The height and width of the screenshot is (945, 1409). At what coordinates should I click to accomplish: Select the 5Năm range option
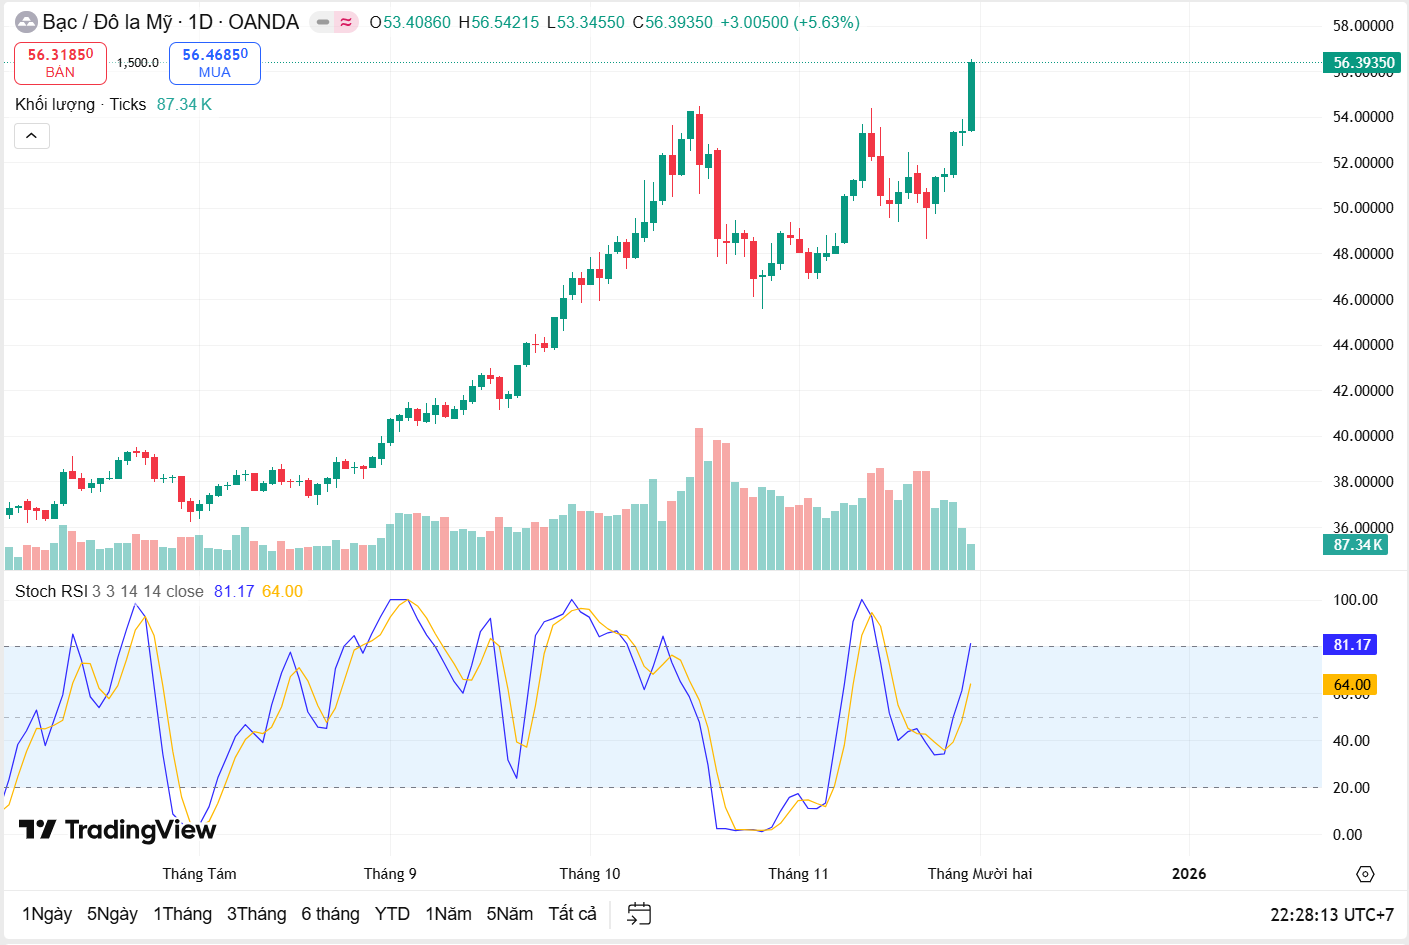pos(510,913)
